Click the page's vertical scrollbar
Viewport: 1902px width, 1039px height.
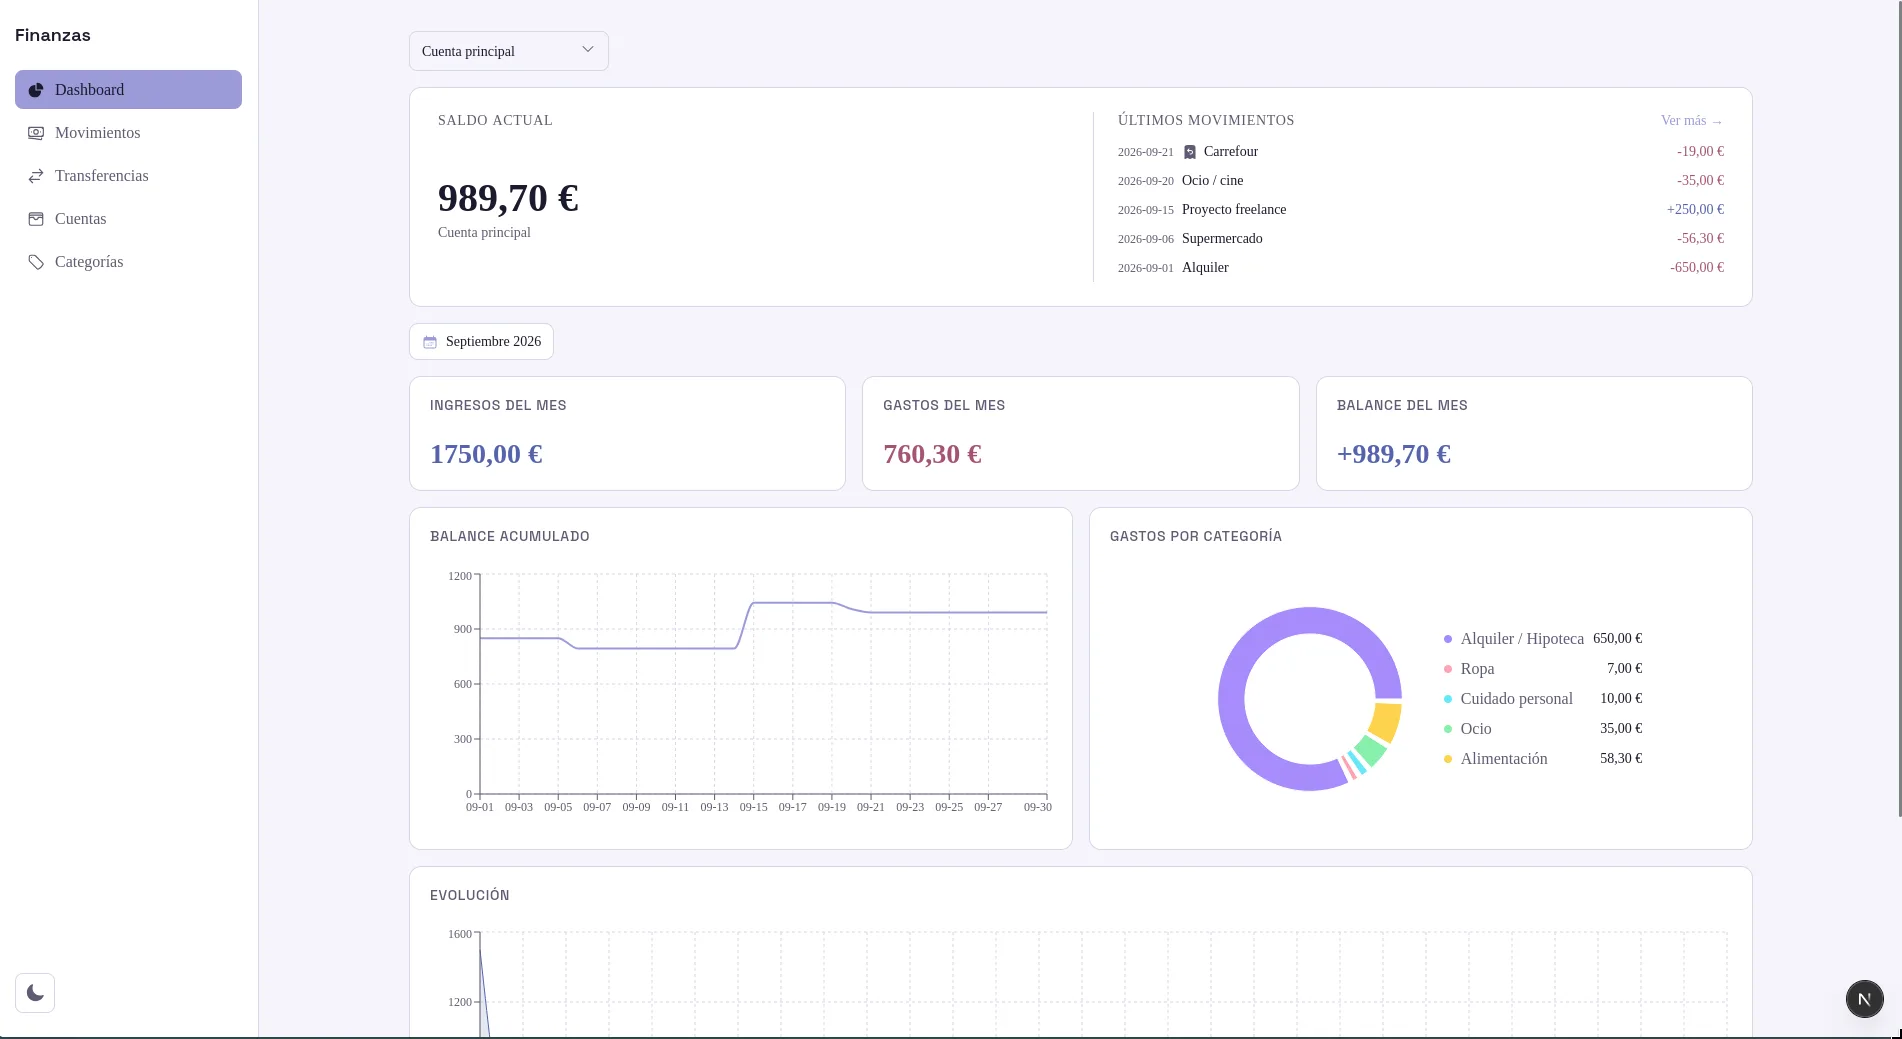(x=1898, y=408)
